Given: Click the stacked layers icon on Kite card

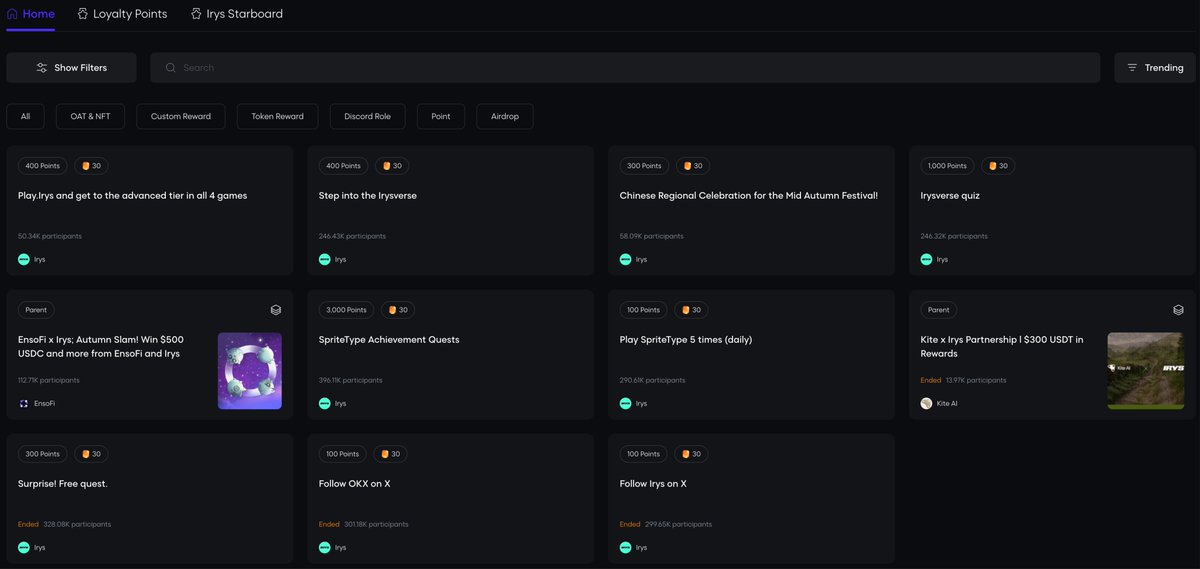Looking at the screenshot, I should click(1178, 310).
